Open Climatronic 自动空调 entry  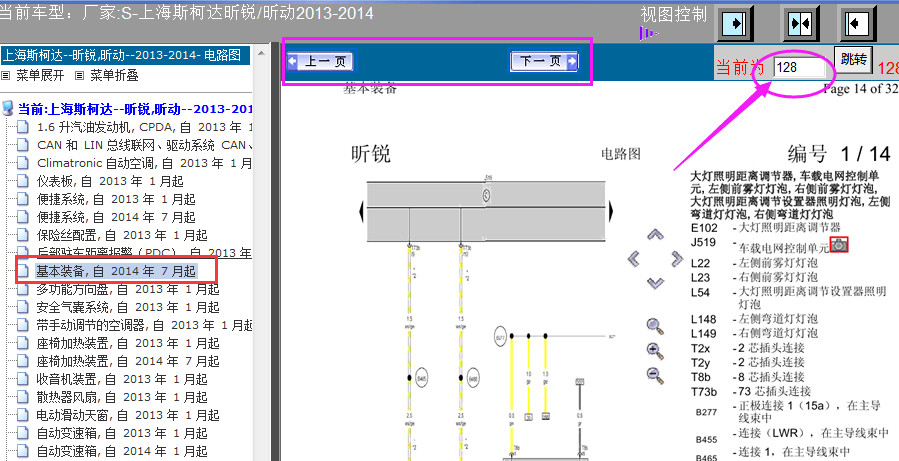point(144,163)
